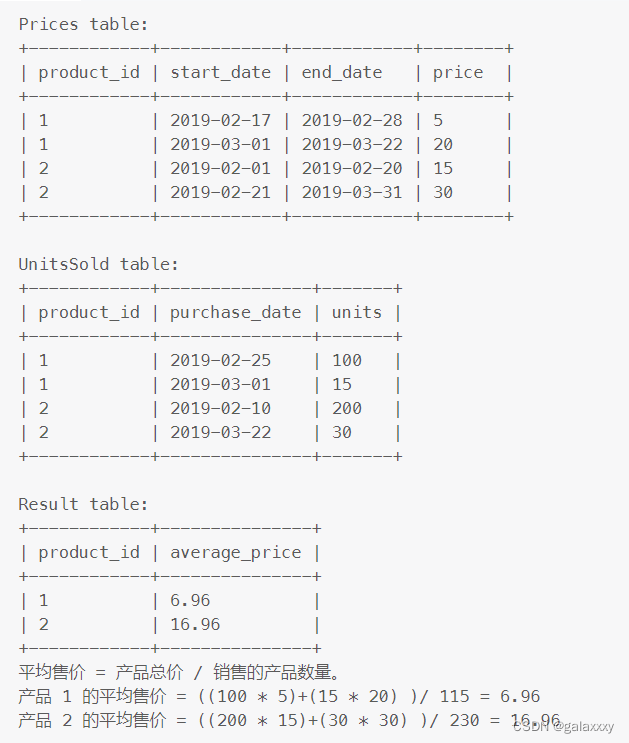Click the 产品 1 average price calculation line
The image size is (629, 743).
pos(279,696)
